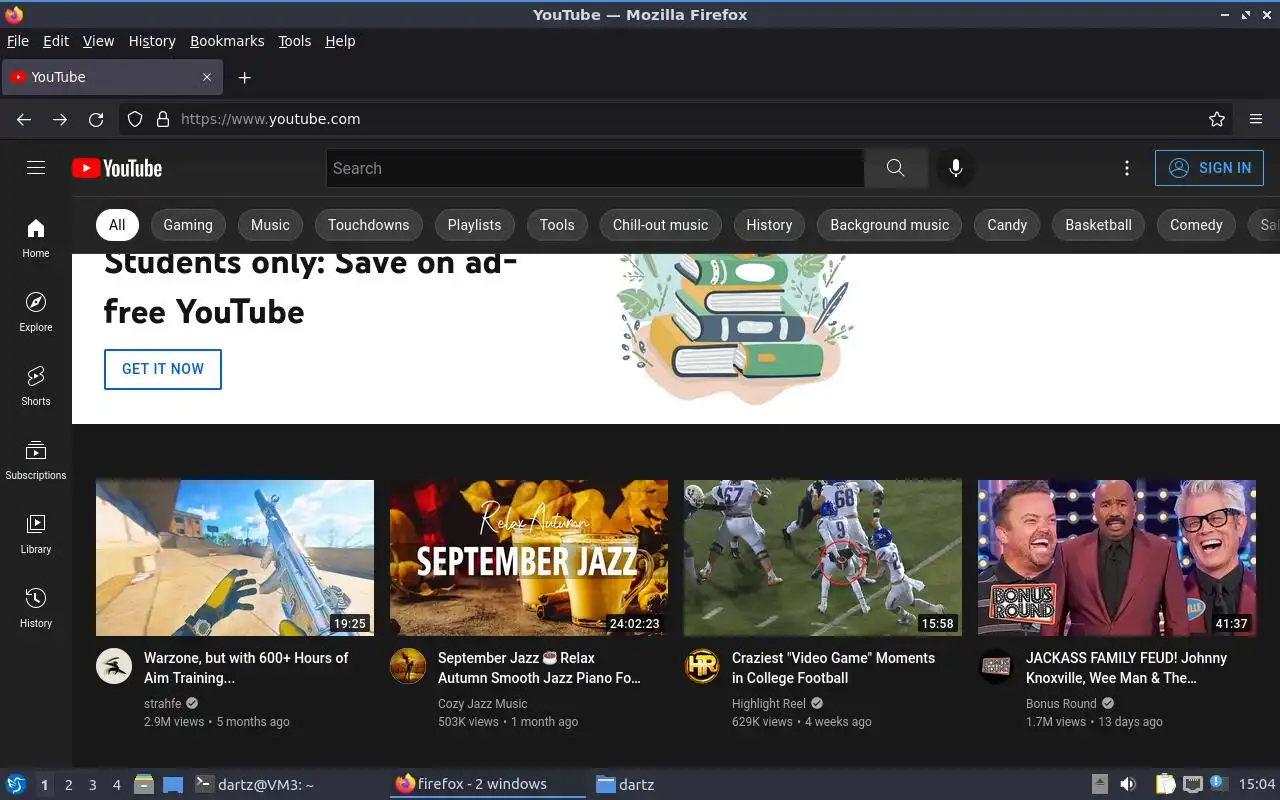Open the taskbar start menu icon
This screenshot has height=800, width=1280.
(x=15, y=784)
